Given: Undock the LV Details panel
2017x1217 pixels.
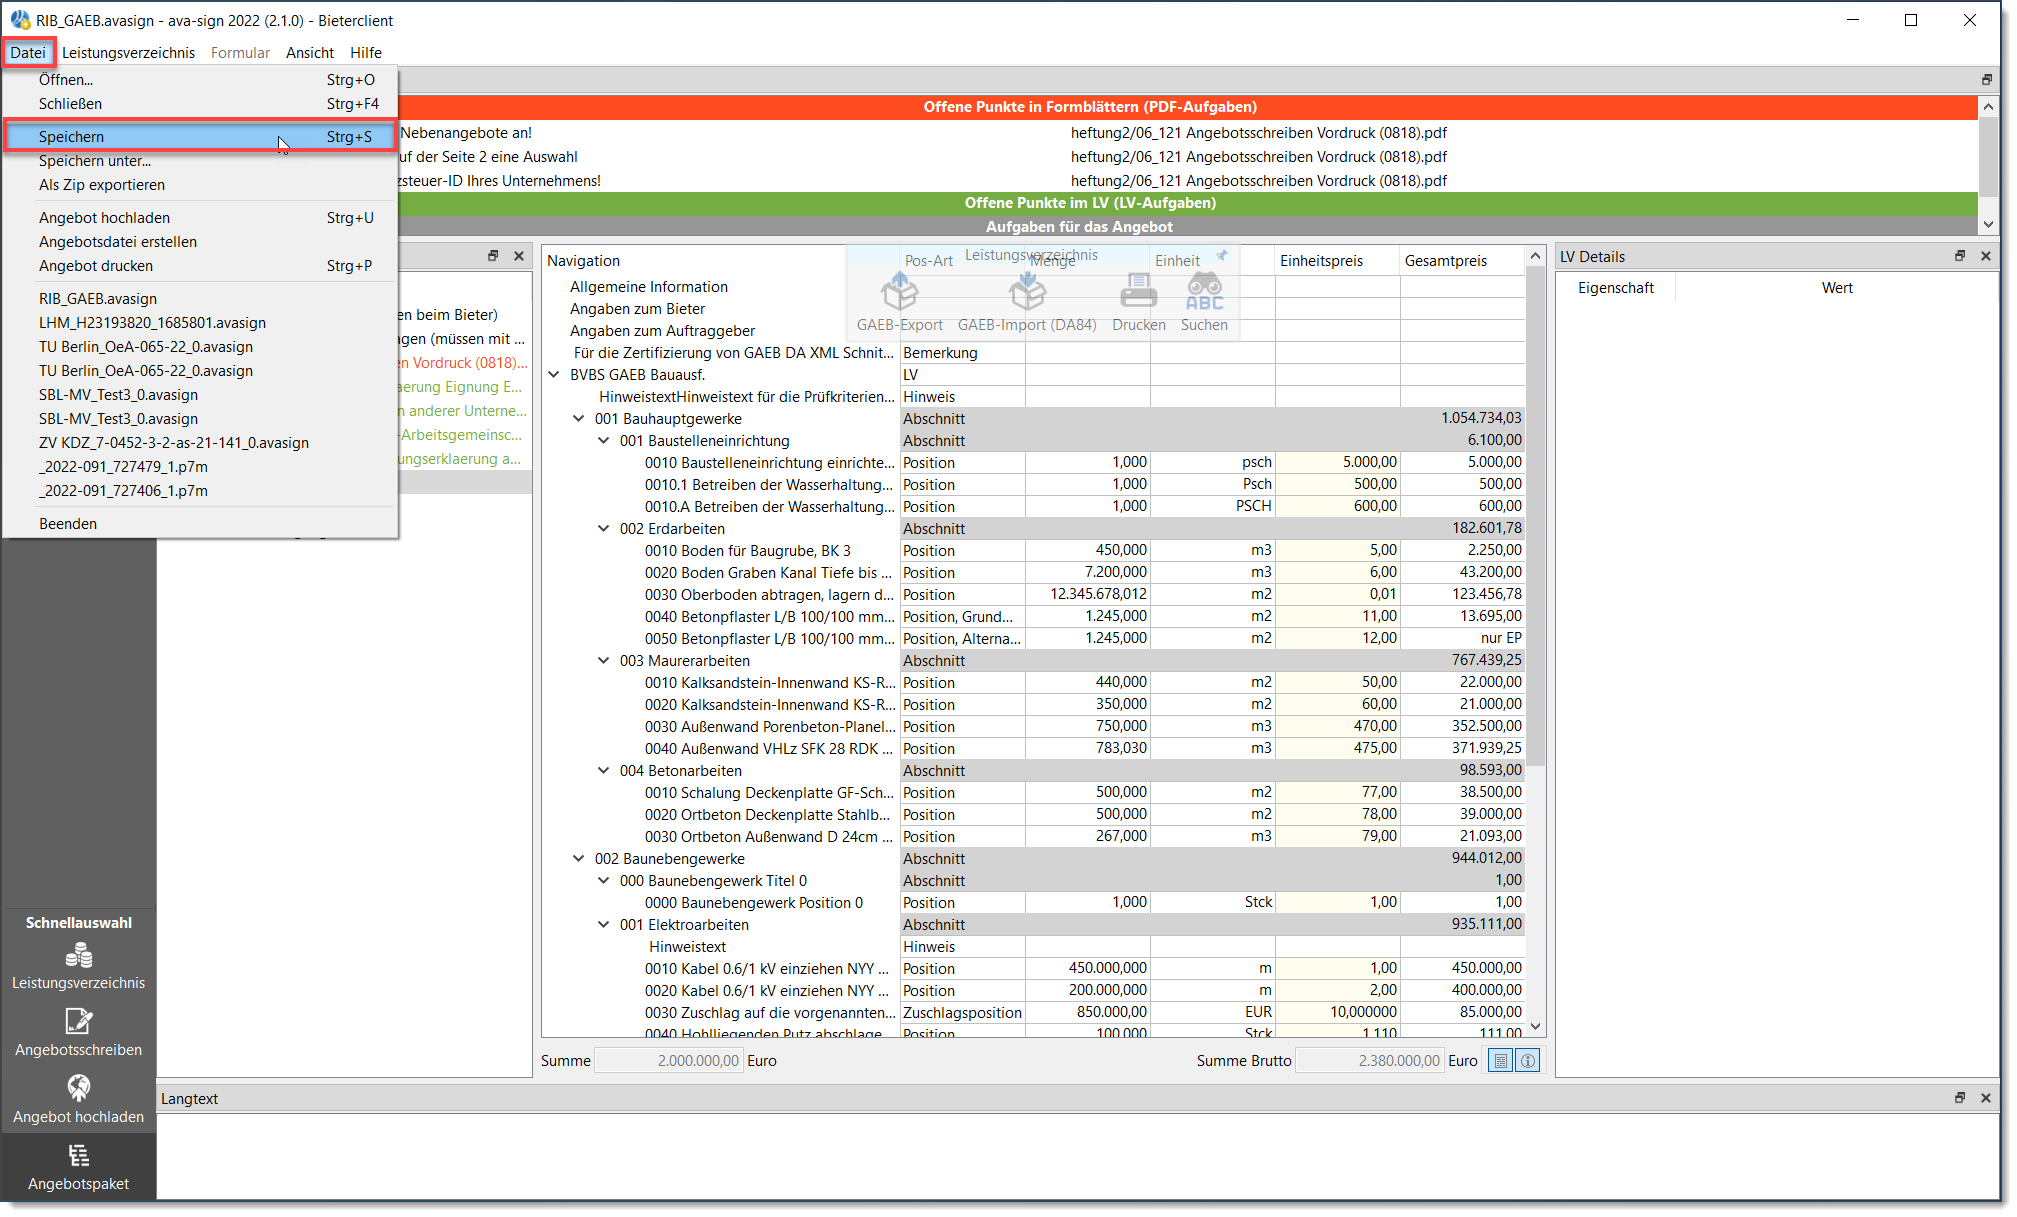Looking at the screenshot, I should pyautogui.click(x=1960, y=256).
